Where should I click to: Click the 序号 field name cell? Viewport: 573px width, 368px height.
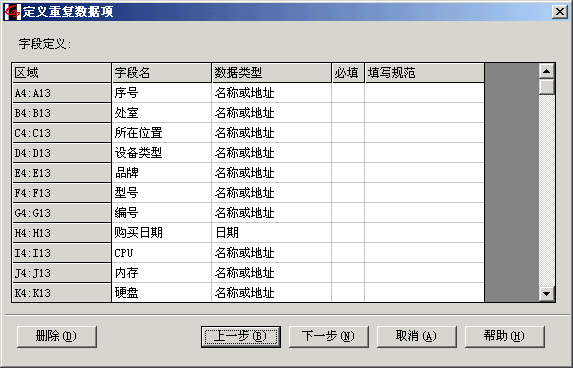click(162, 93)
